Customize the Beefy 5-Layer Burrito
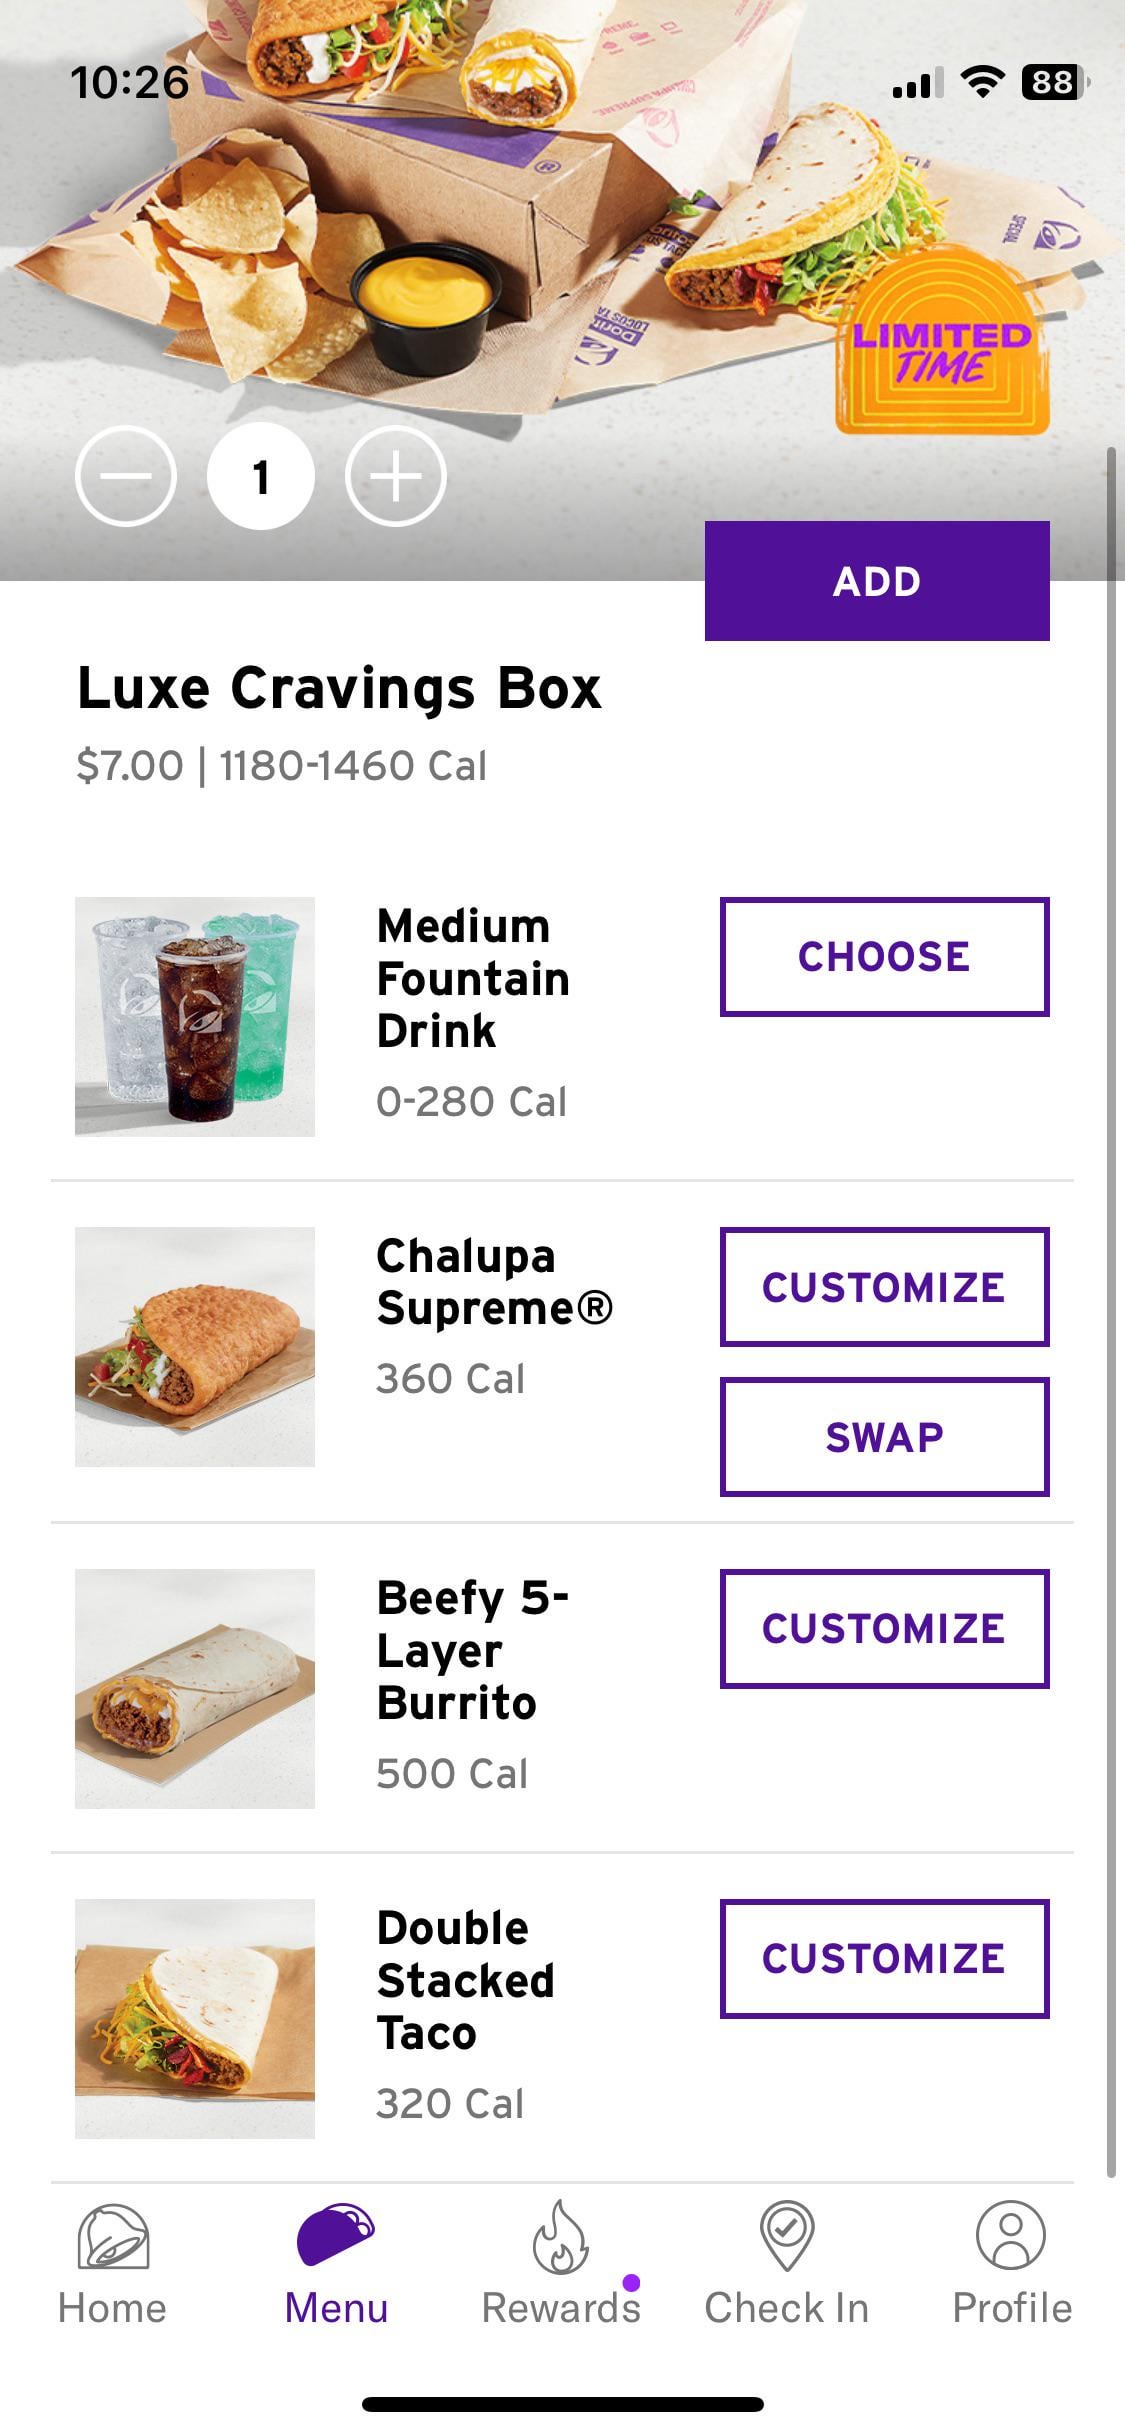1125x2436 pixels. [884, 1629]
